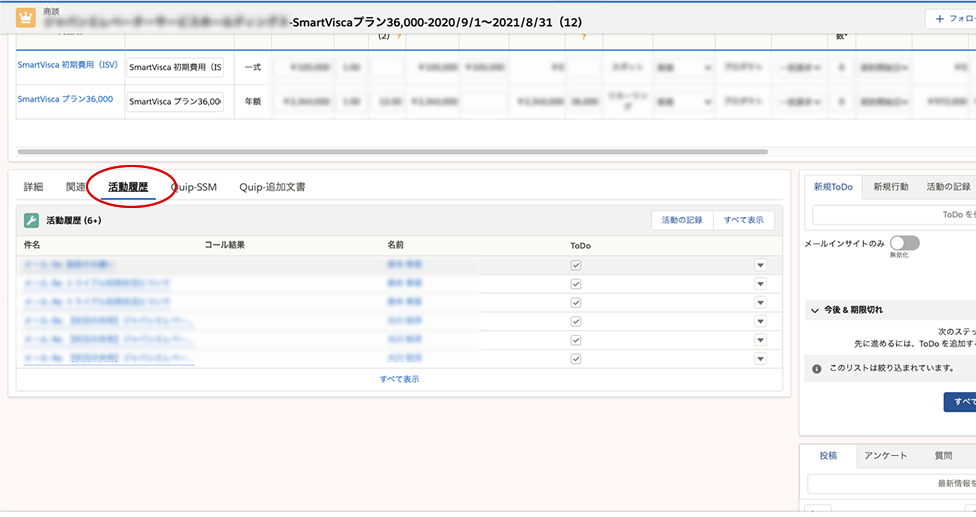976x517 pixels.
Task: Open the action menu arrow of fifth activity row
Action: click(x=760, y=340)
